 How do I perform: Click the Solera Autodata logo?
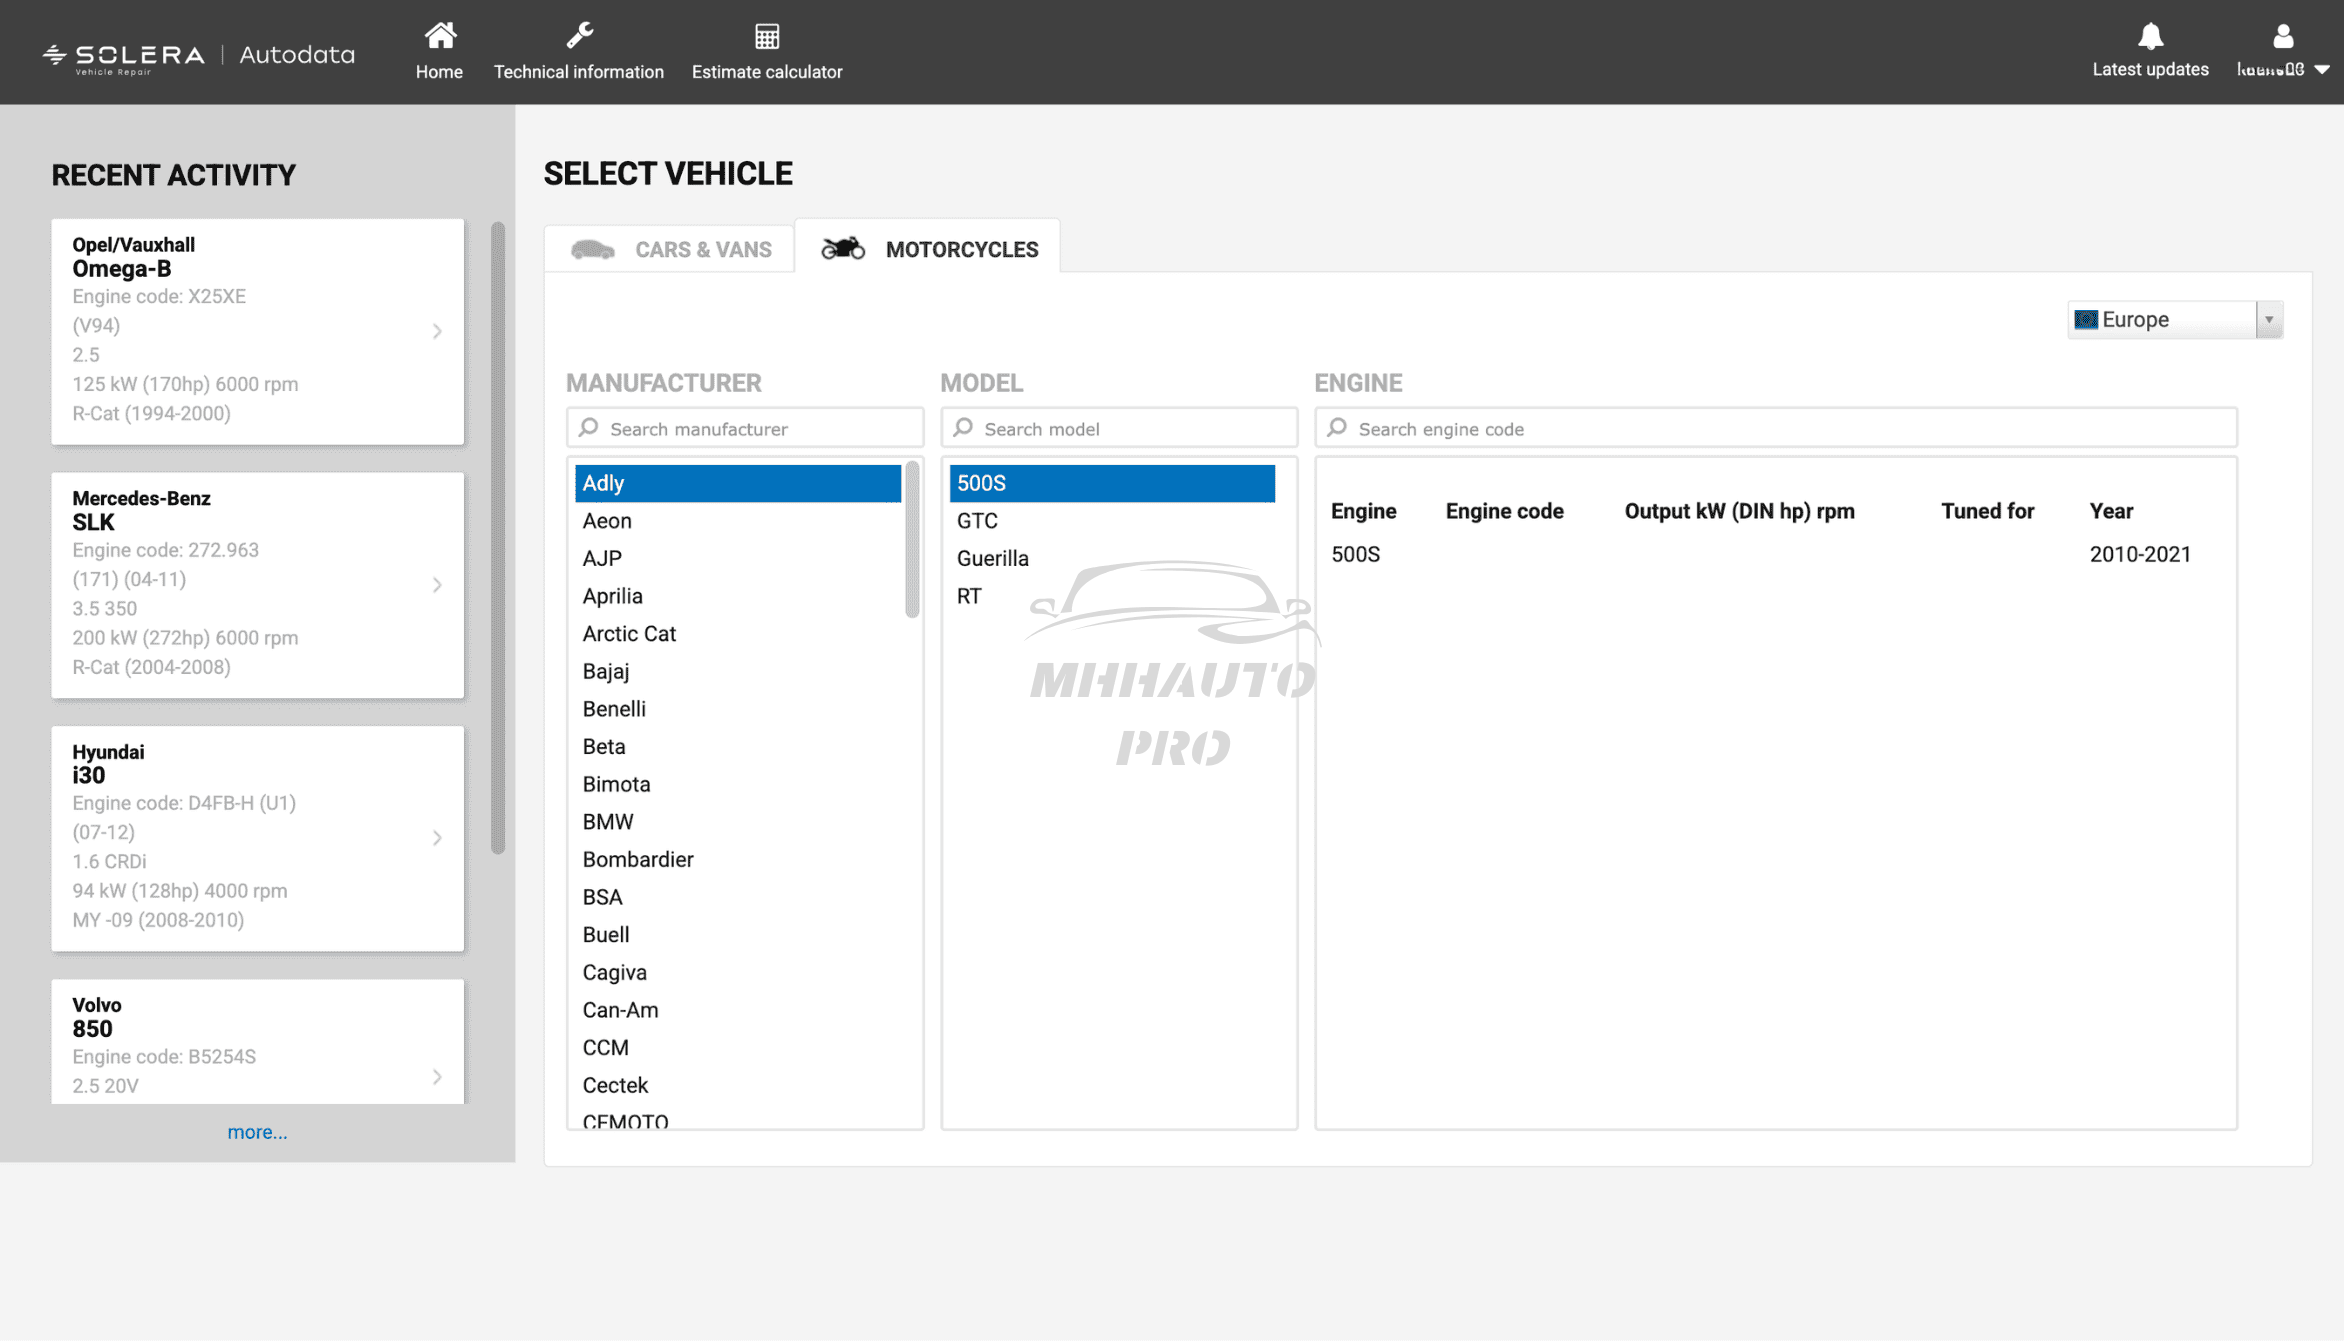coord(198,56)
